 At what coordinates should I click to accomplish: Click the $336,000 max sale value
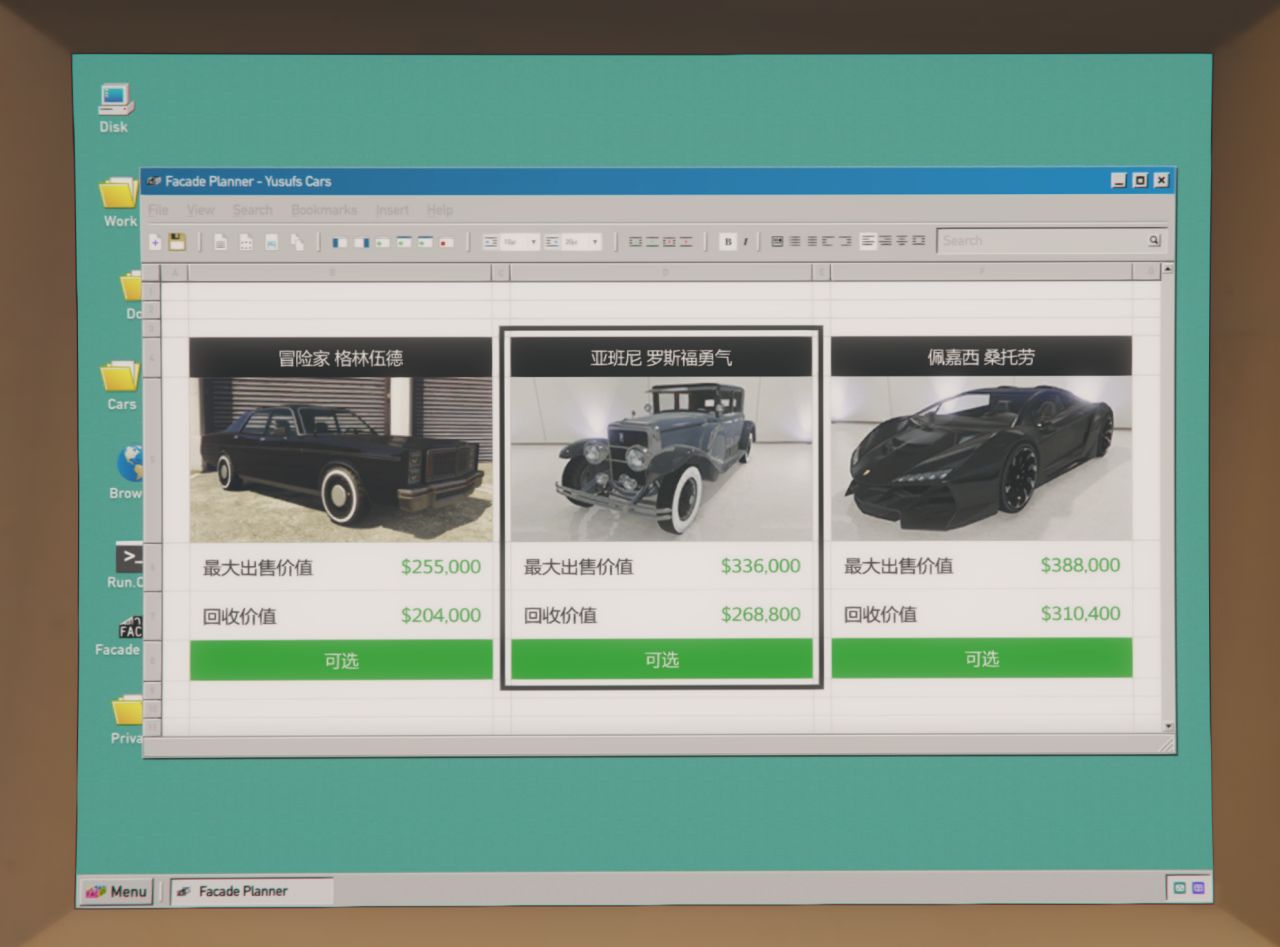761,566
